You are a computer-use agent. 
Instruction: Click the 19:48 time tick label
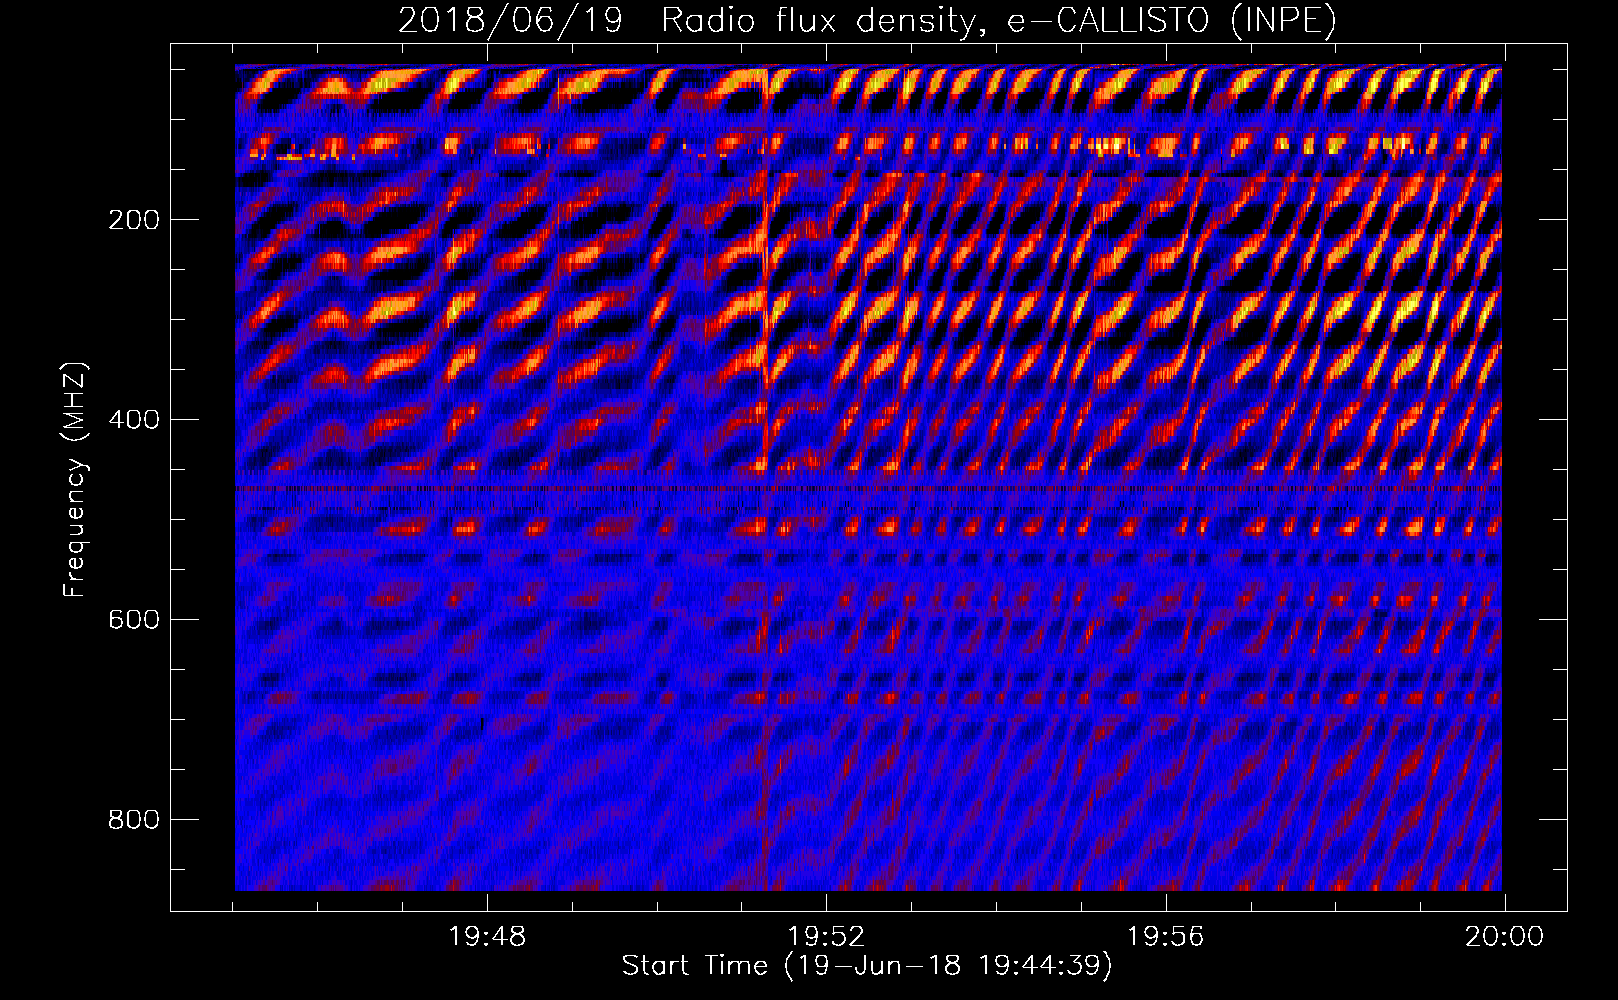487,937
